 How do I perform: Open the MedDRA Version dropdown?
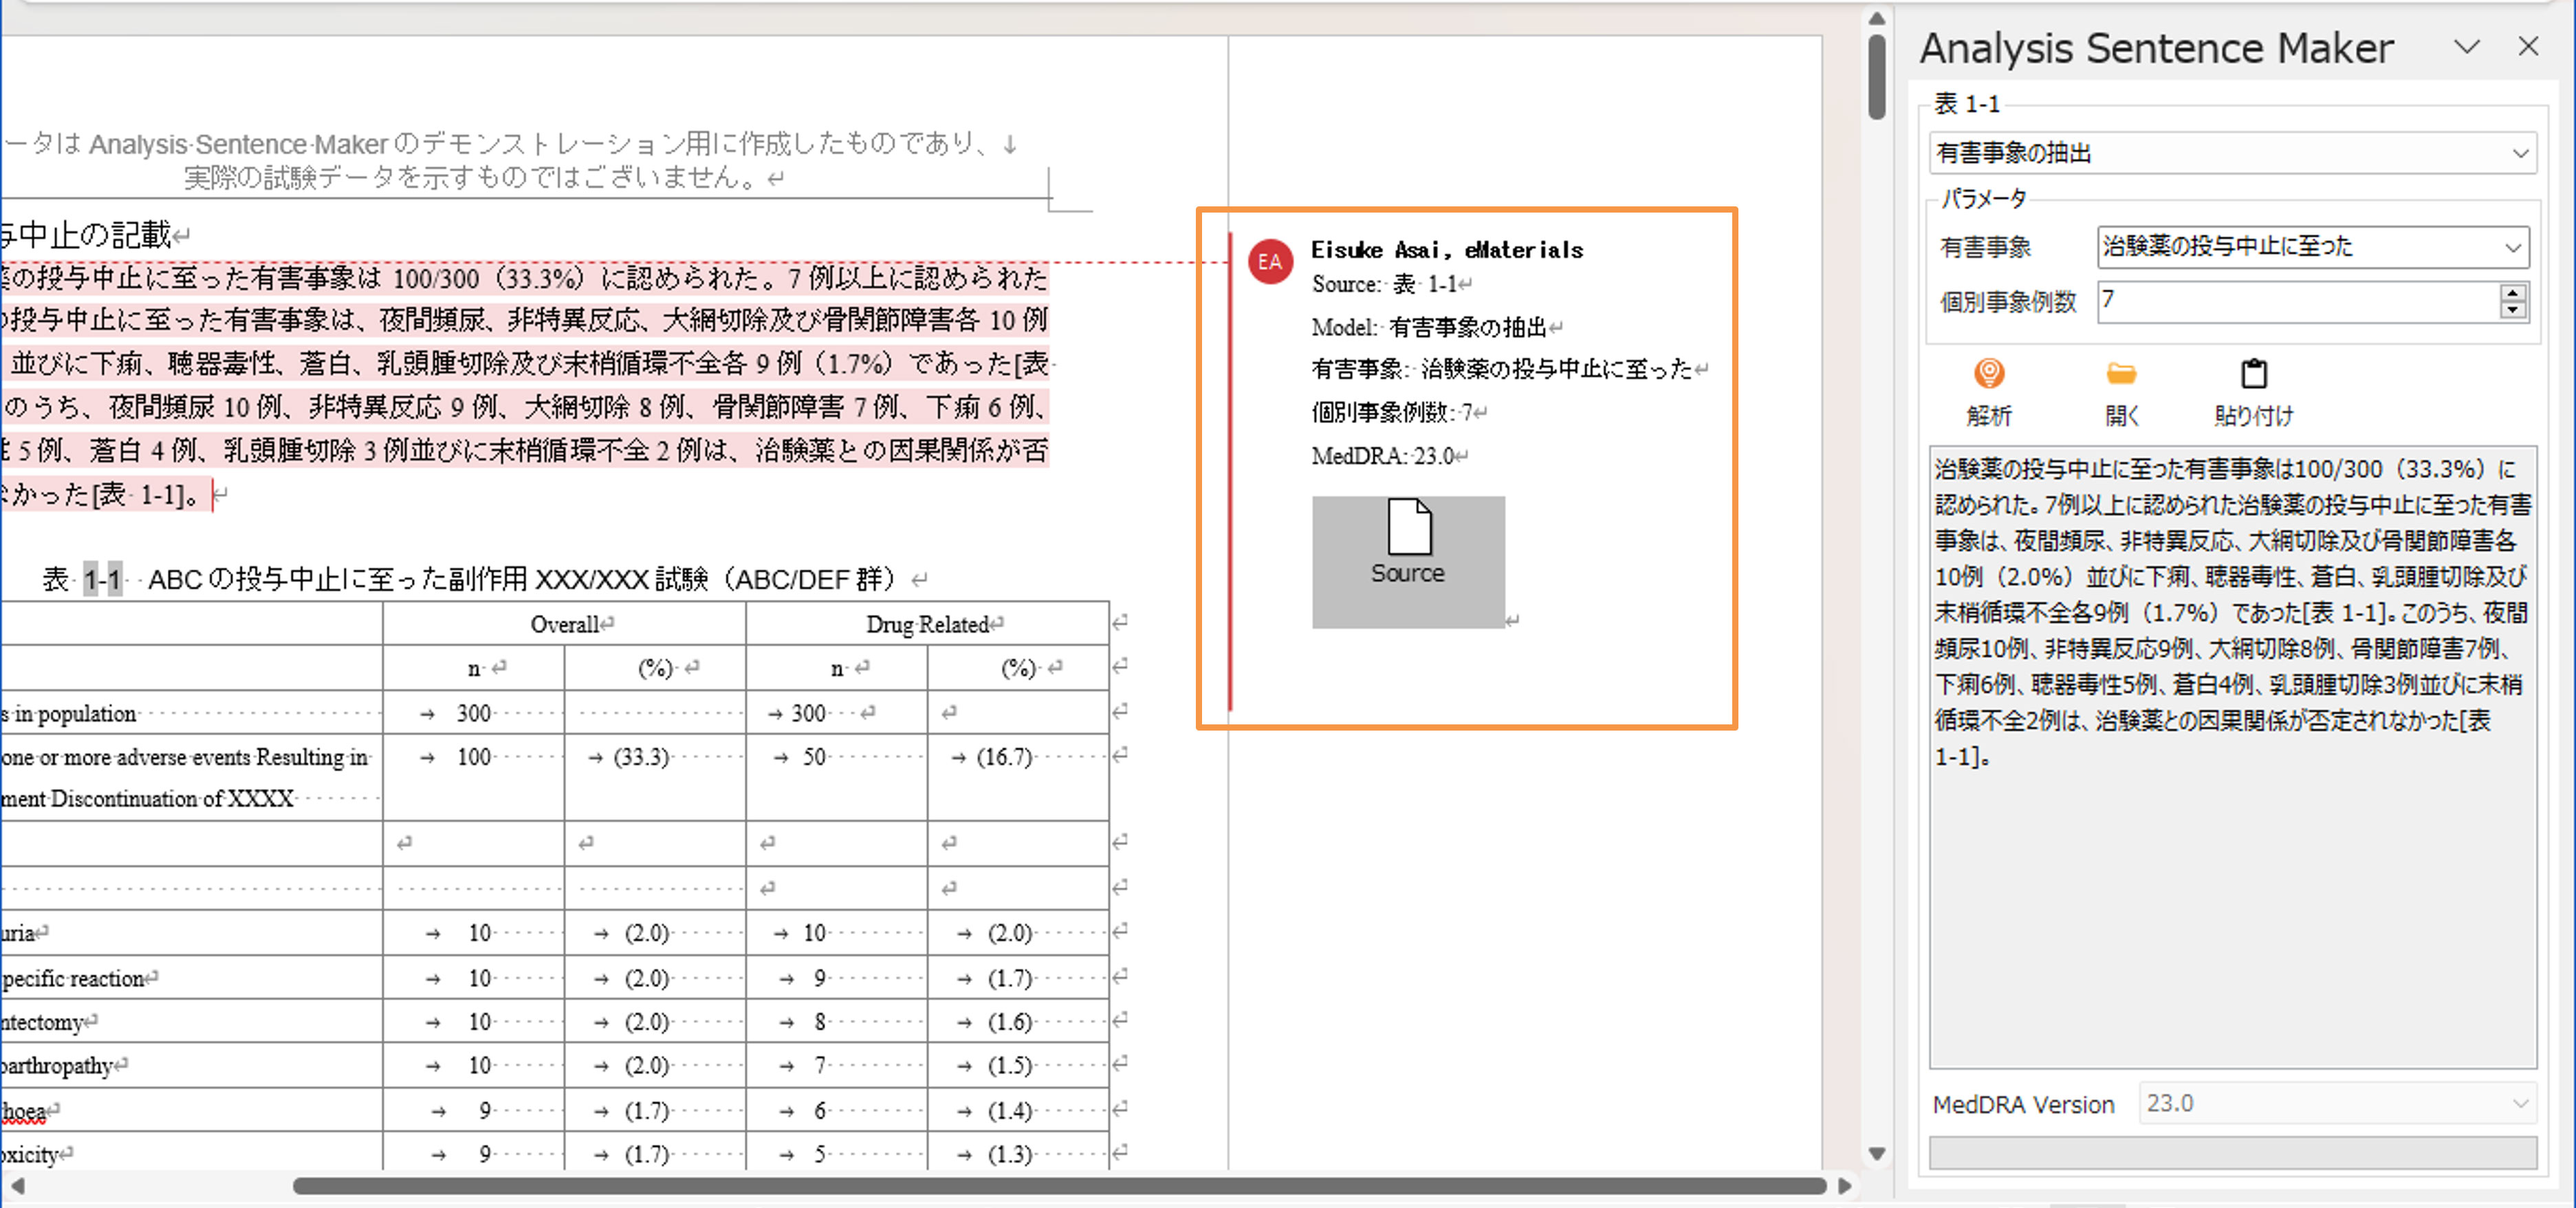[2519, 1103]
